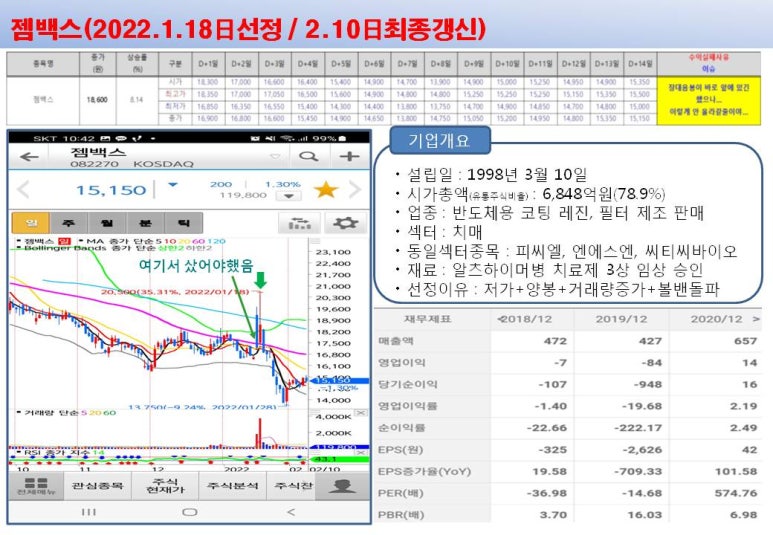Click the current price 15,150
Viewport: 773px width, 535px height.
click(111, 190)
